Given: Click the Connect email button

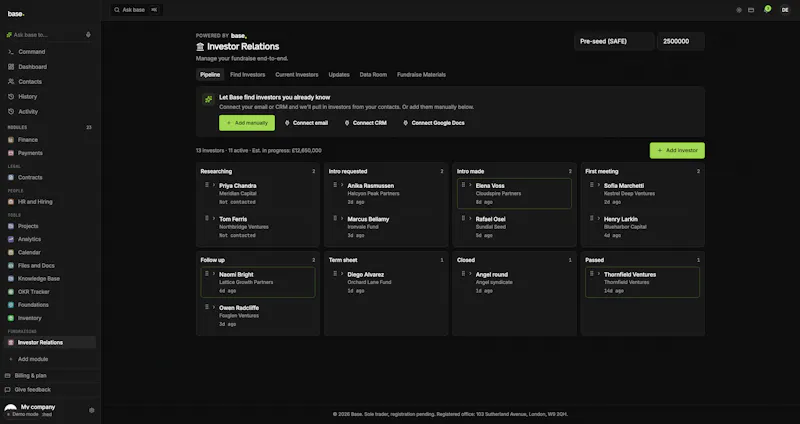Looking at the screenshot, I should coord(306,123).
